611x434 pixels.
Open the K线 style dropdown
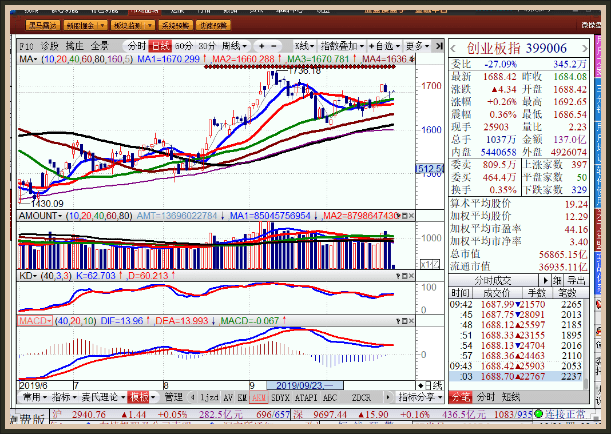[x=304, y=46]
